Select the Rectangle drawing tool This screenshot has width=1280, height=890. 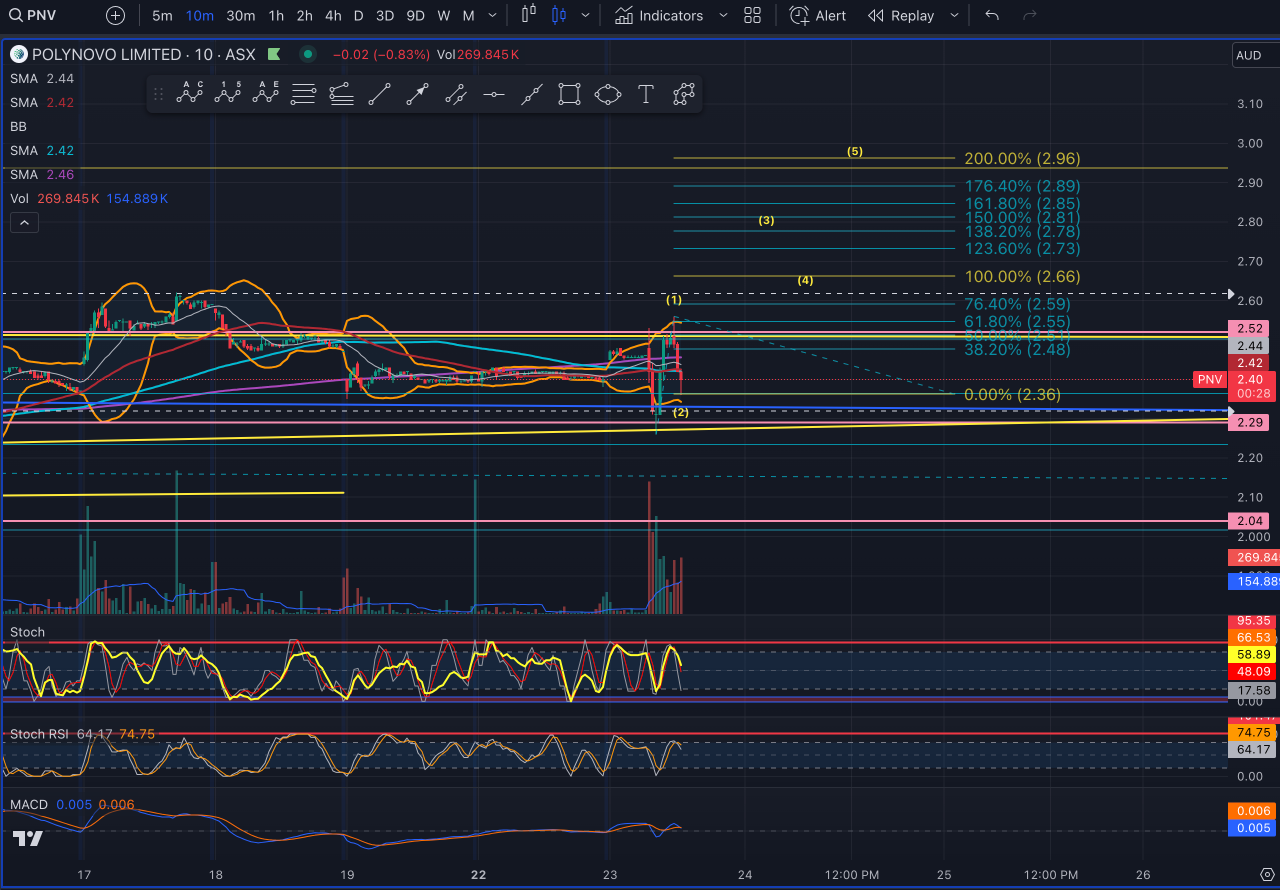(x=570, y=94)
